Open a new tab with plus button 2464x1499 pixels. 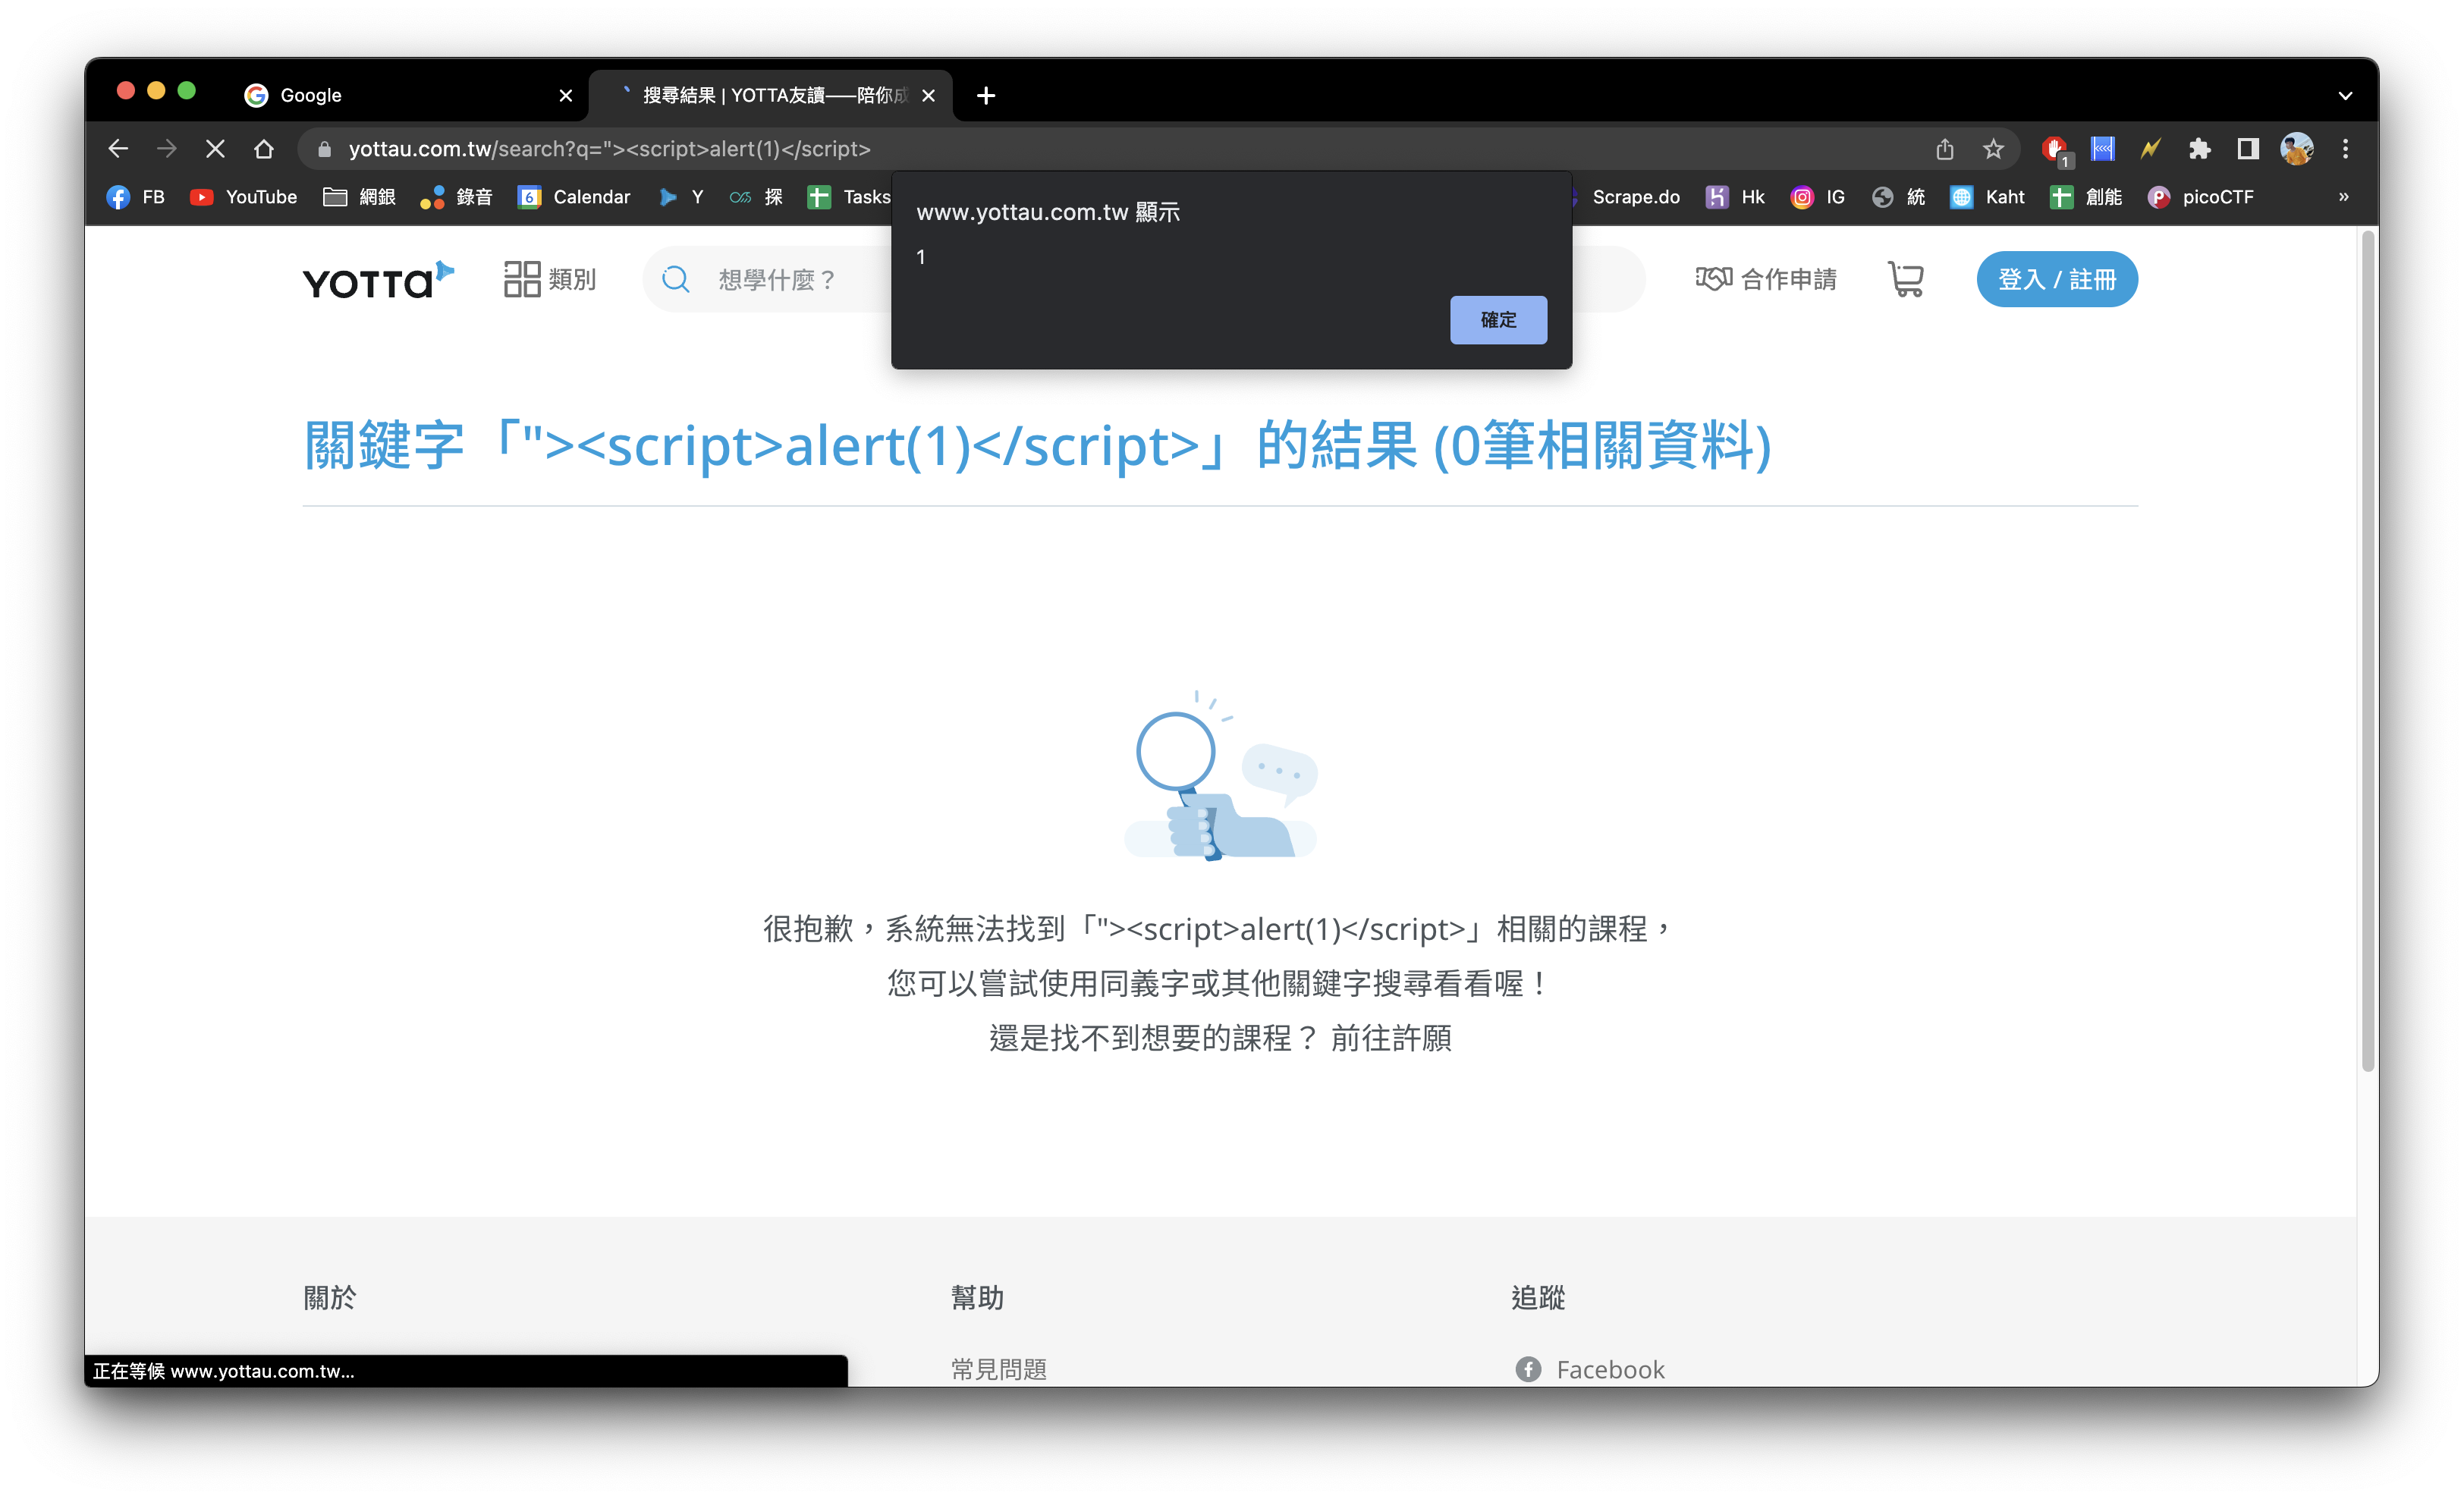click(x=986, y=96)
